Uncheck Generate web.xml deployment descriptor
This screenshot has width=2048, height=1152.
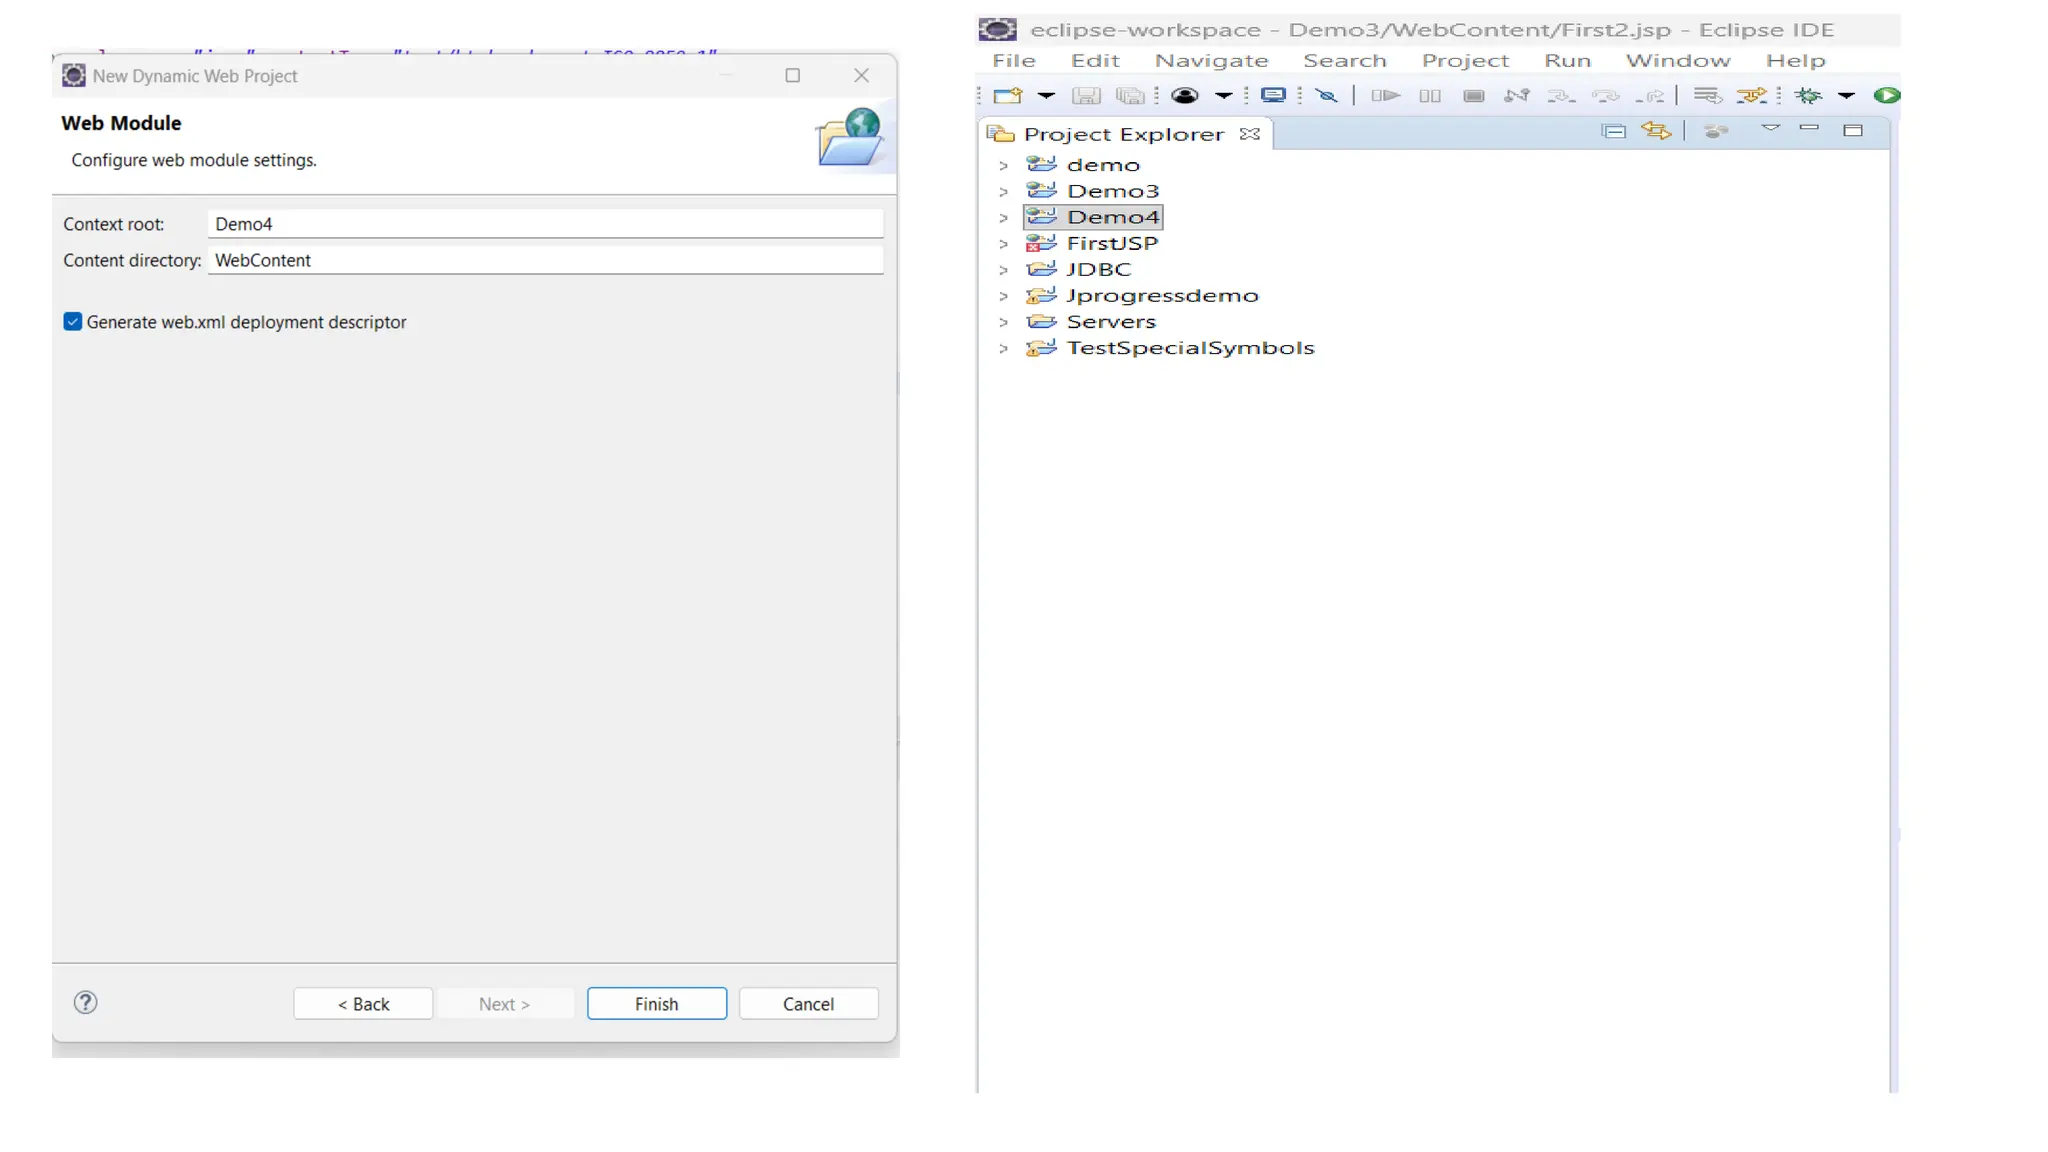pyautogui.click(x=73, y=322)
